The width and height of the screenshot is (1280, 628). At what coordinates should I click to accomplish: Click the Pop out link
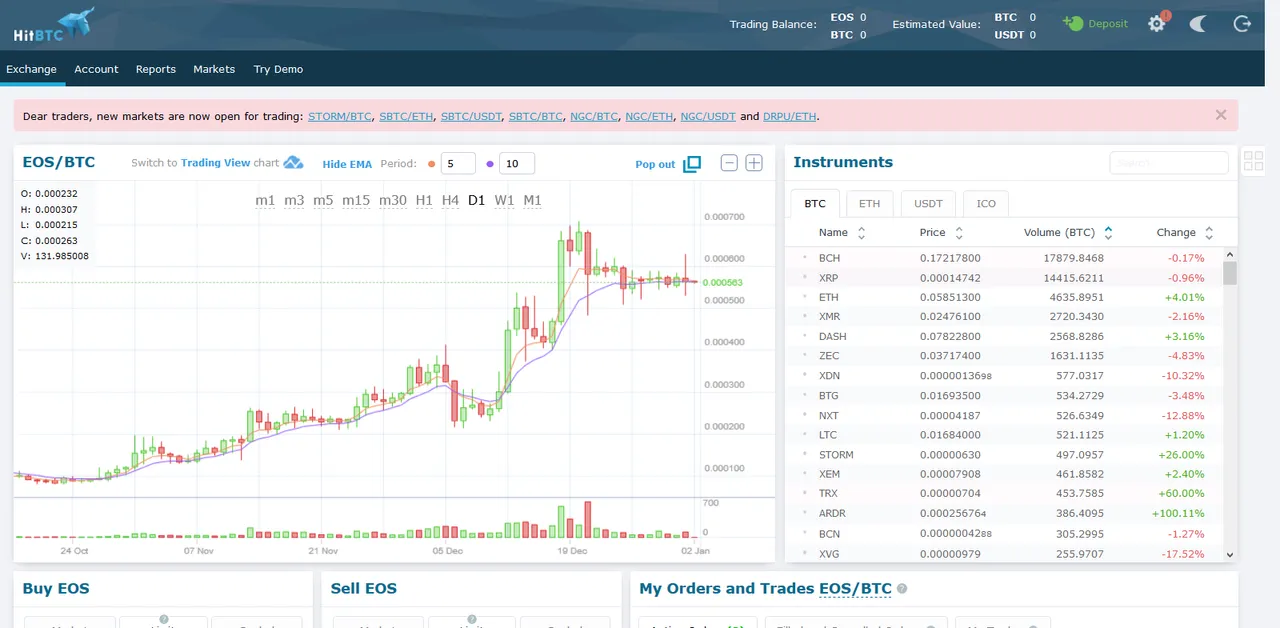(x=655, y=164)
